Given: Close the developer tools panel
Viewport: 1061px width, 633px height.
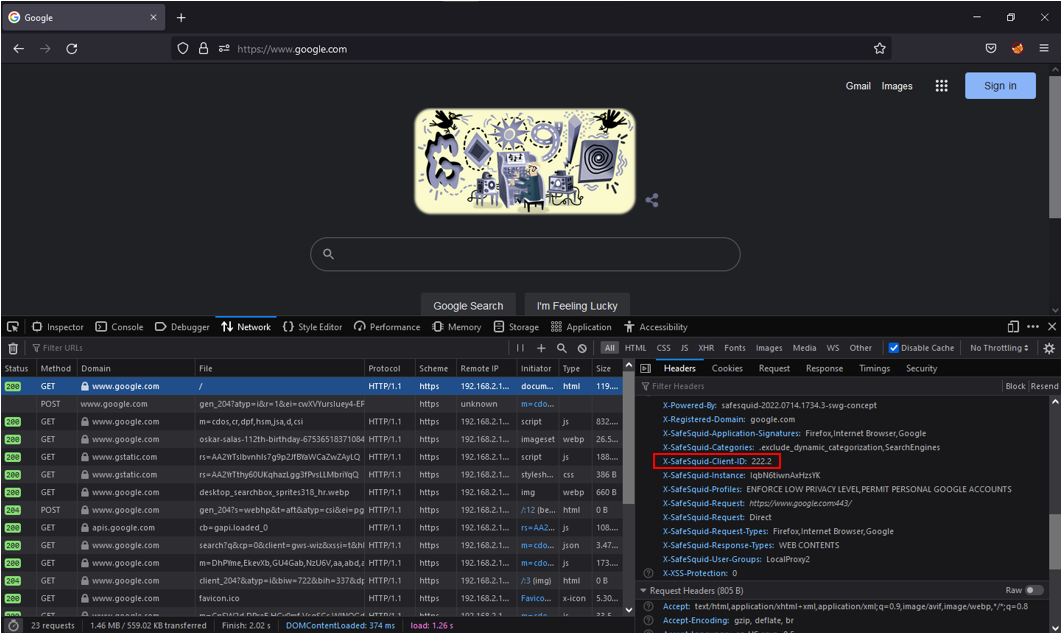Looking at the screenshot, I should pyautogui.click(x=1052, y=327).
